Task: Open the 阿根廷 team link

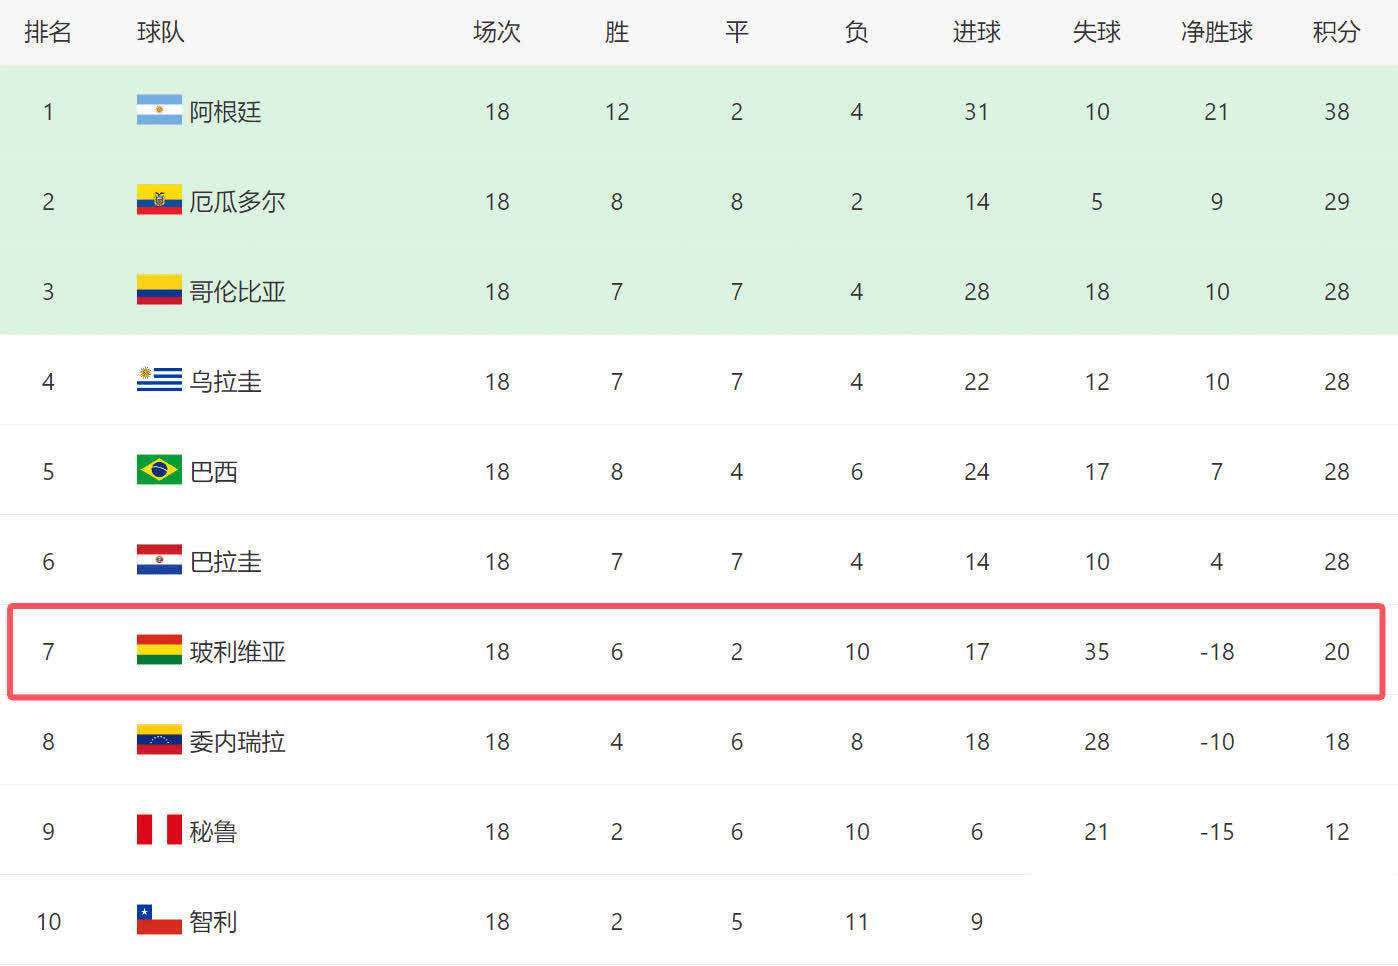Action: pyautogui.click(x=226, y=112)
